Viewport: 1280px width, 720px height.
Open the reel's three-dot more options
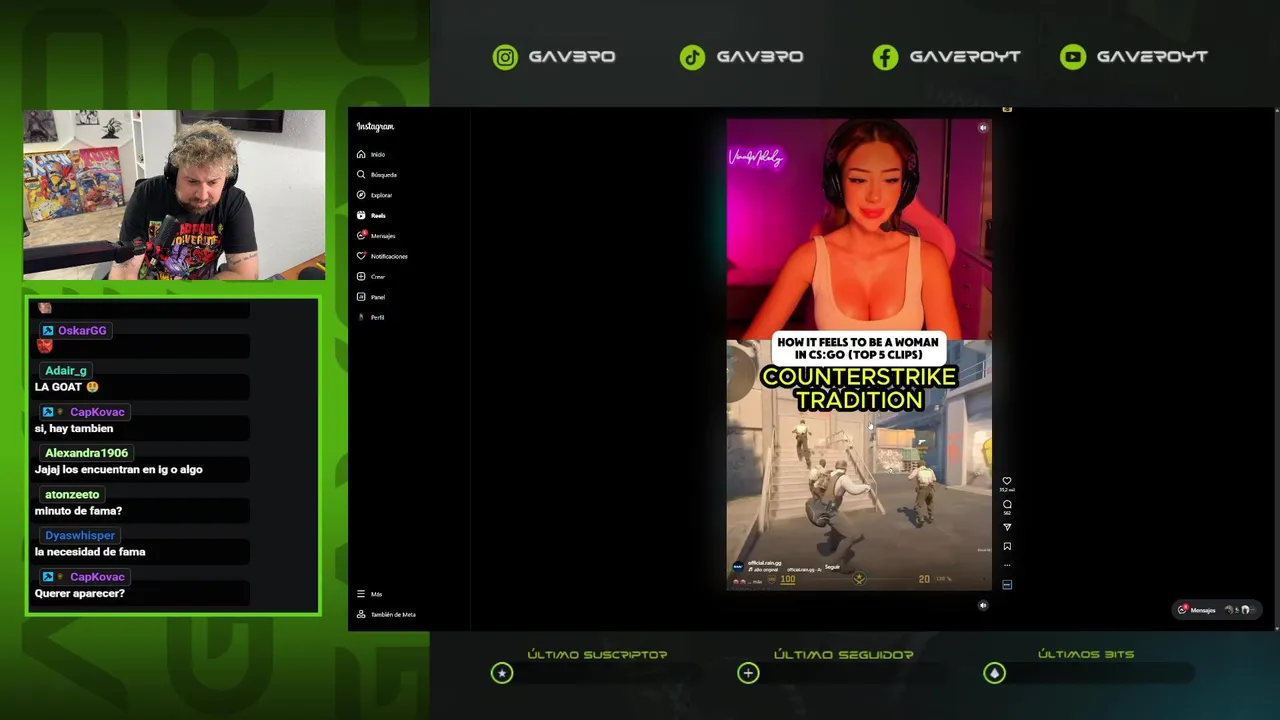1007,565
